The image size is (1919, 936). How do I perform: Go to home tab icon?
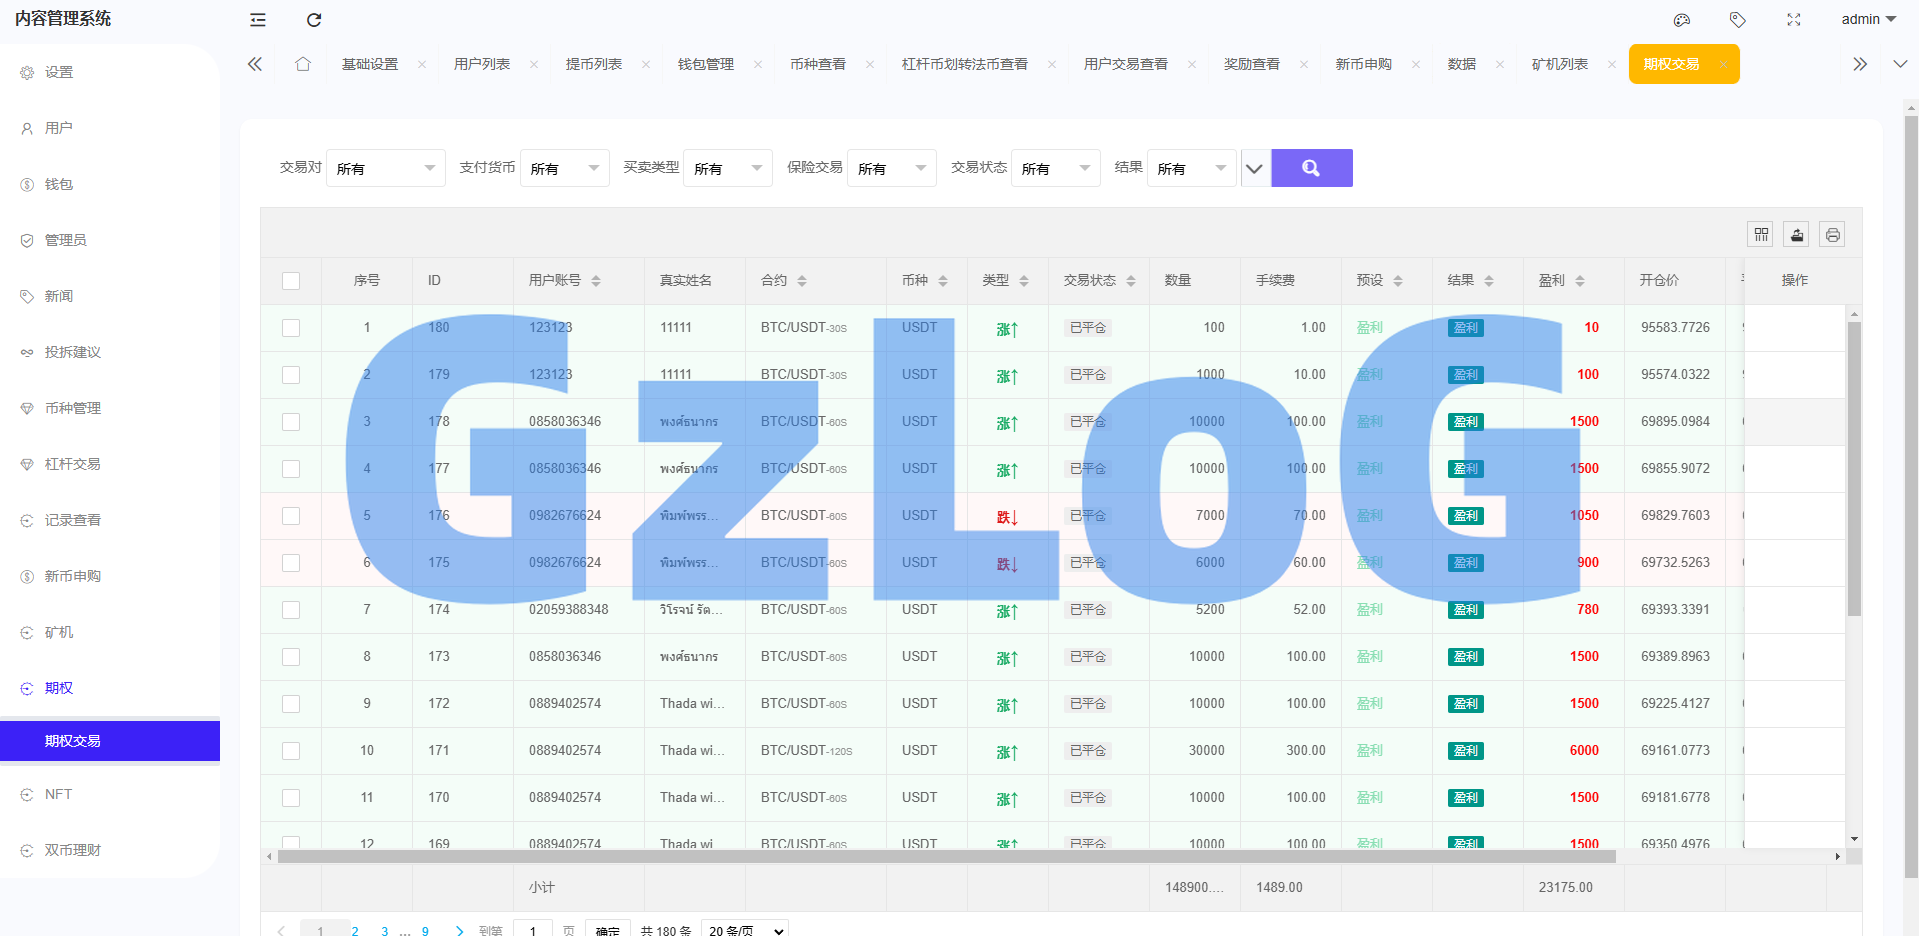tap(303, 64)
